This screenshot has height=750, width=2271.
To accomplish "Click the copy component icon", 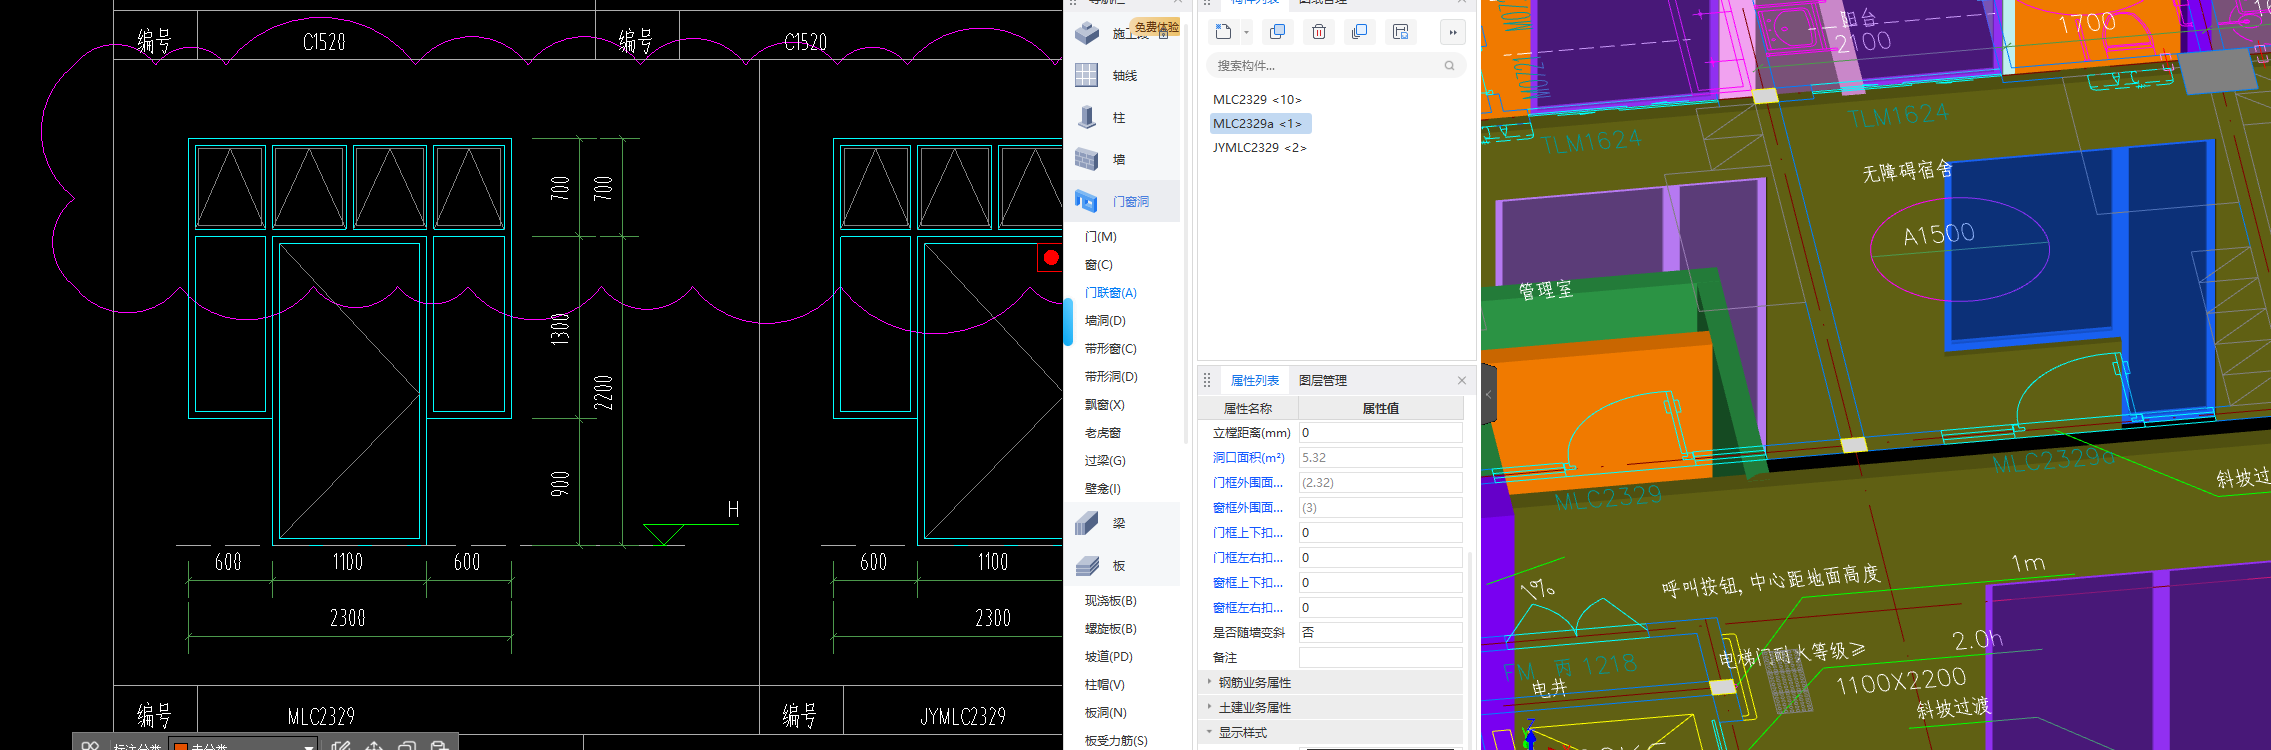I will (1277, 32).
